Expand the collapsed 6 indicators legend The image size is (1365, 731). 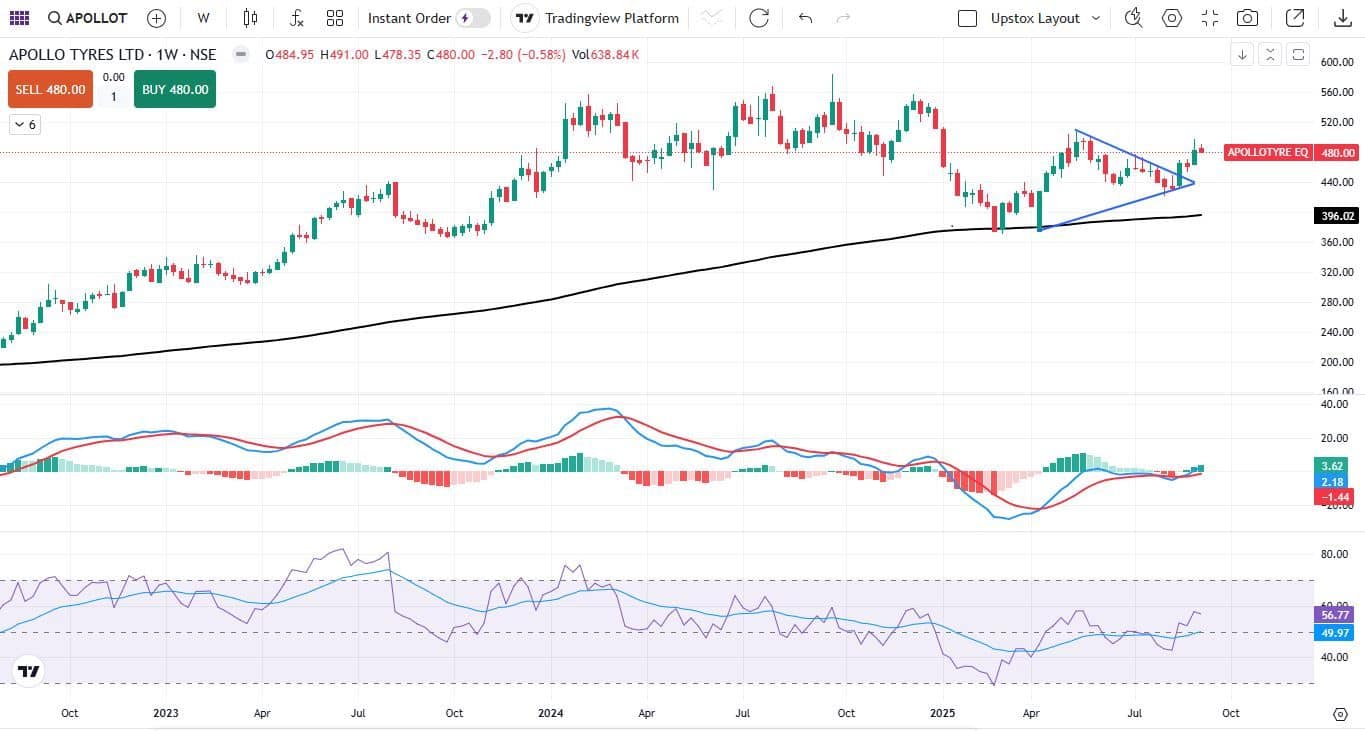tap(24, 125)
